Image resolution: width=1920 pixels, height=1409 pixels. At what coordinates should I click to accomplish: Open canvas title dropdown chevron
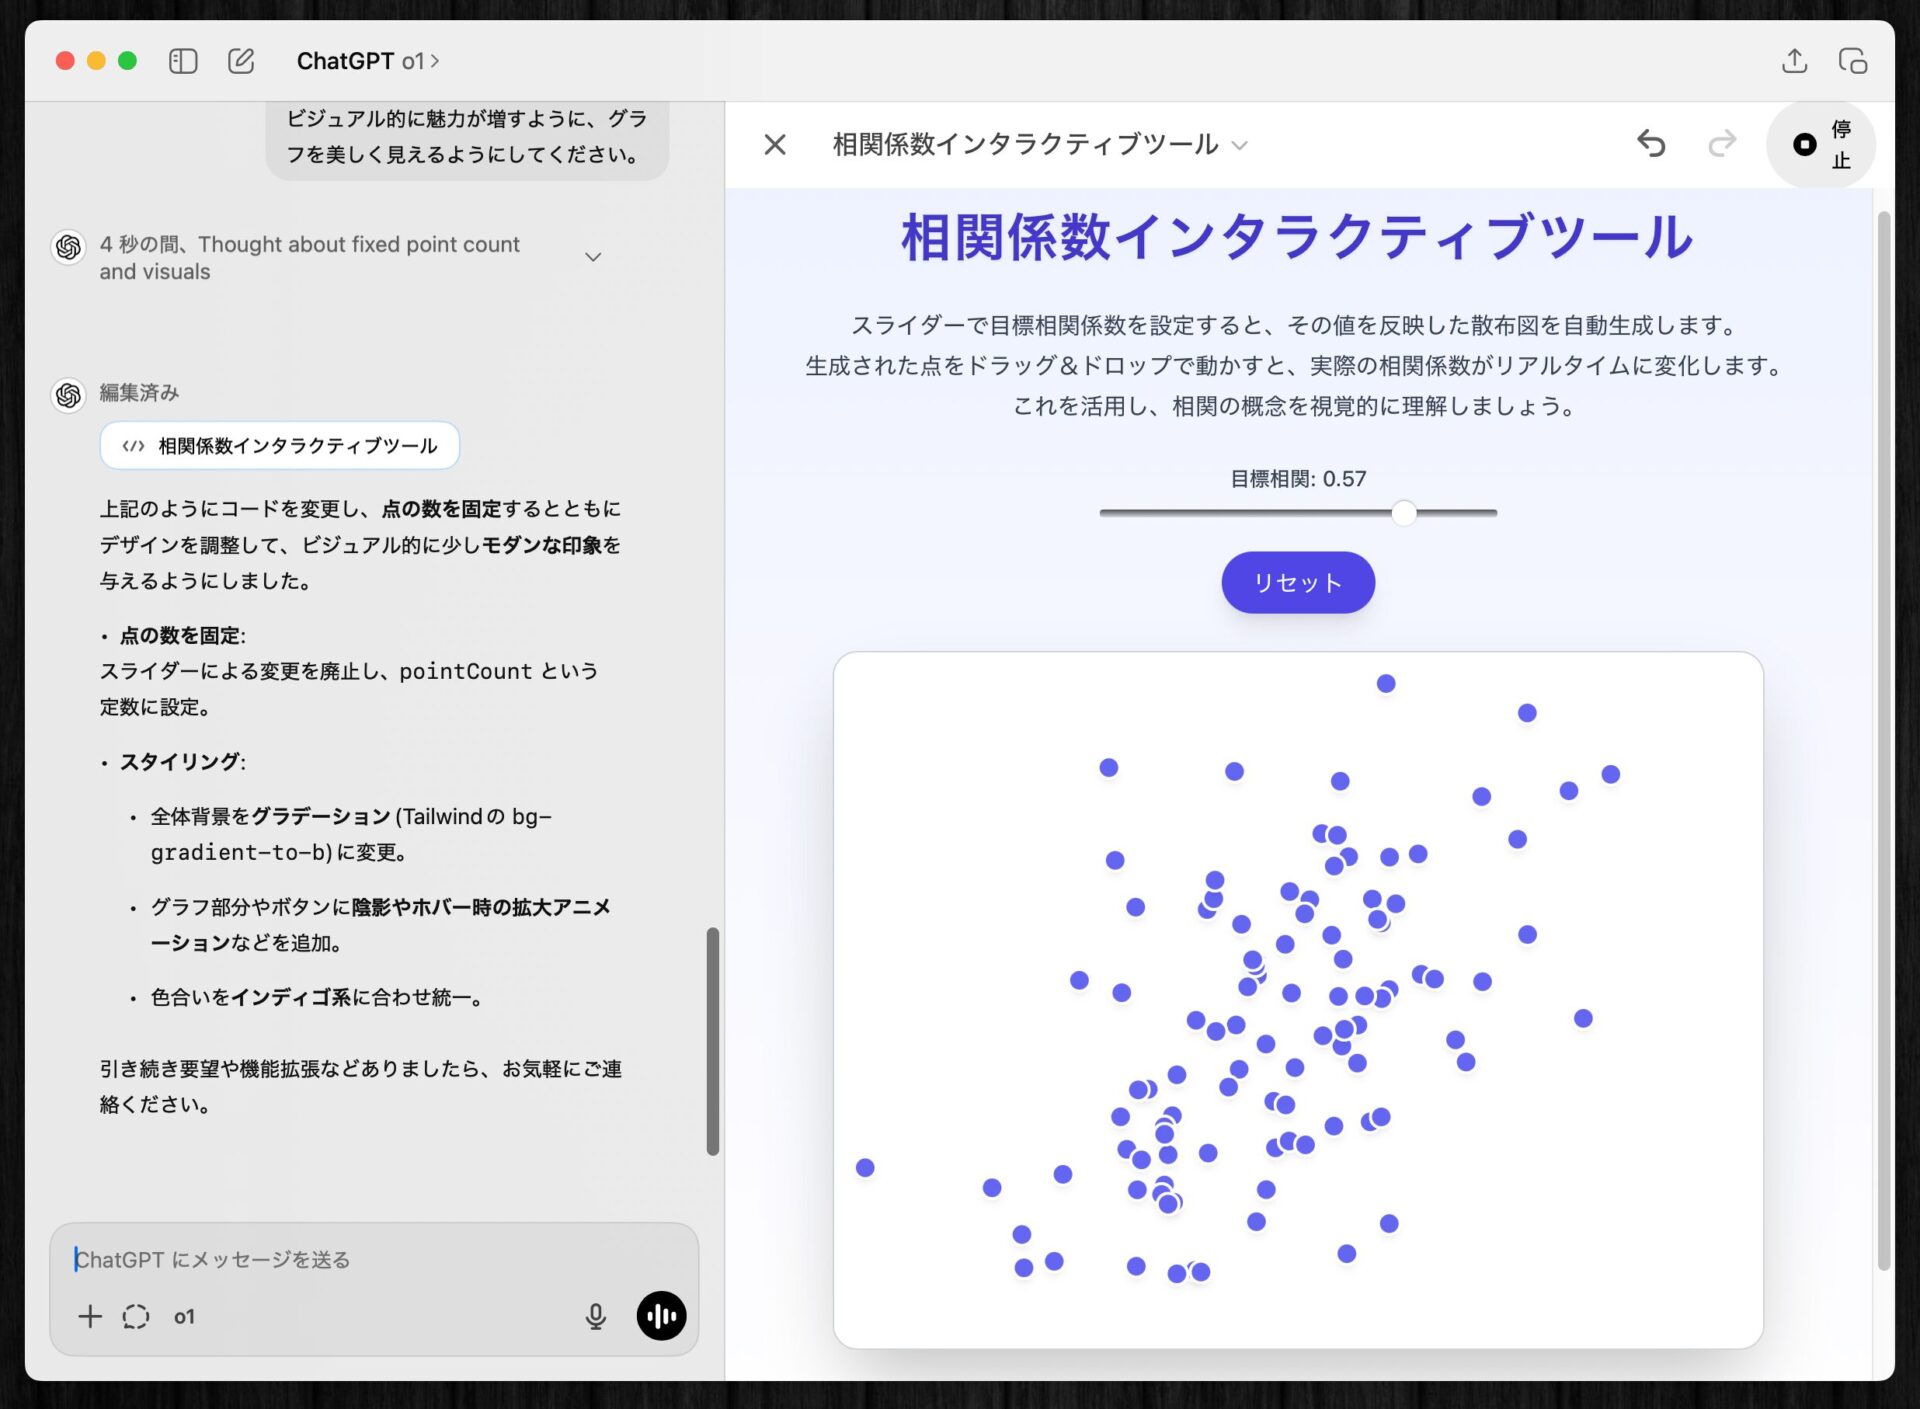(x=1240, y=145)
